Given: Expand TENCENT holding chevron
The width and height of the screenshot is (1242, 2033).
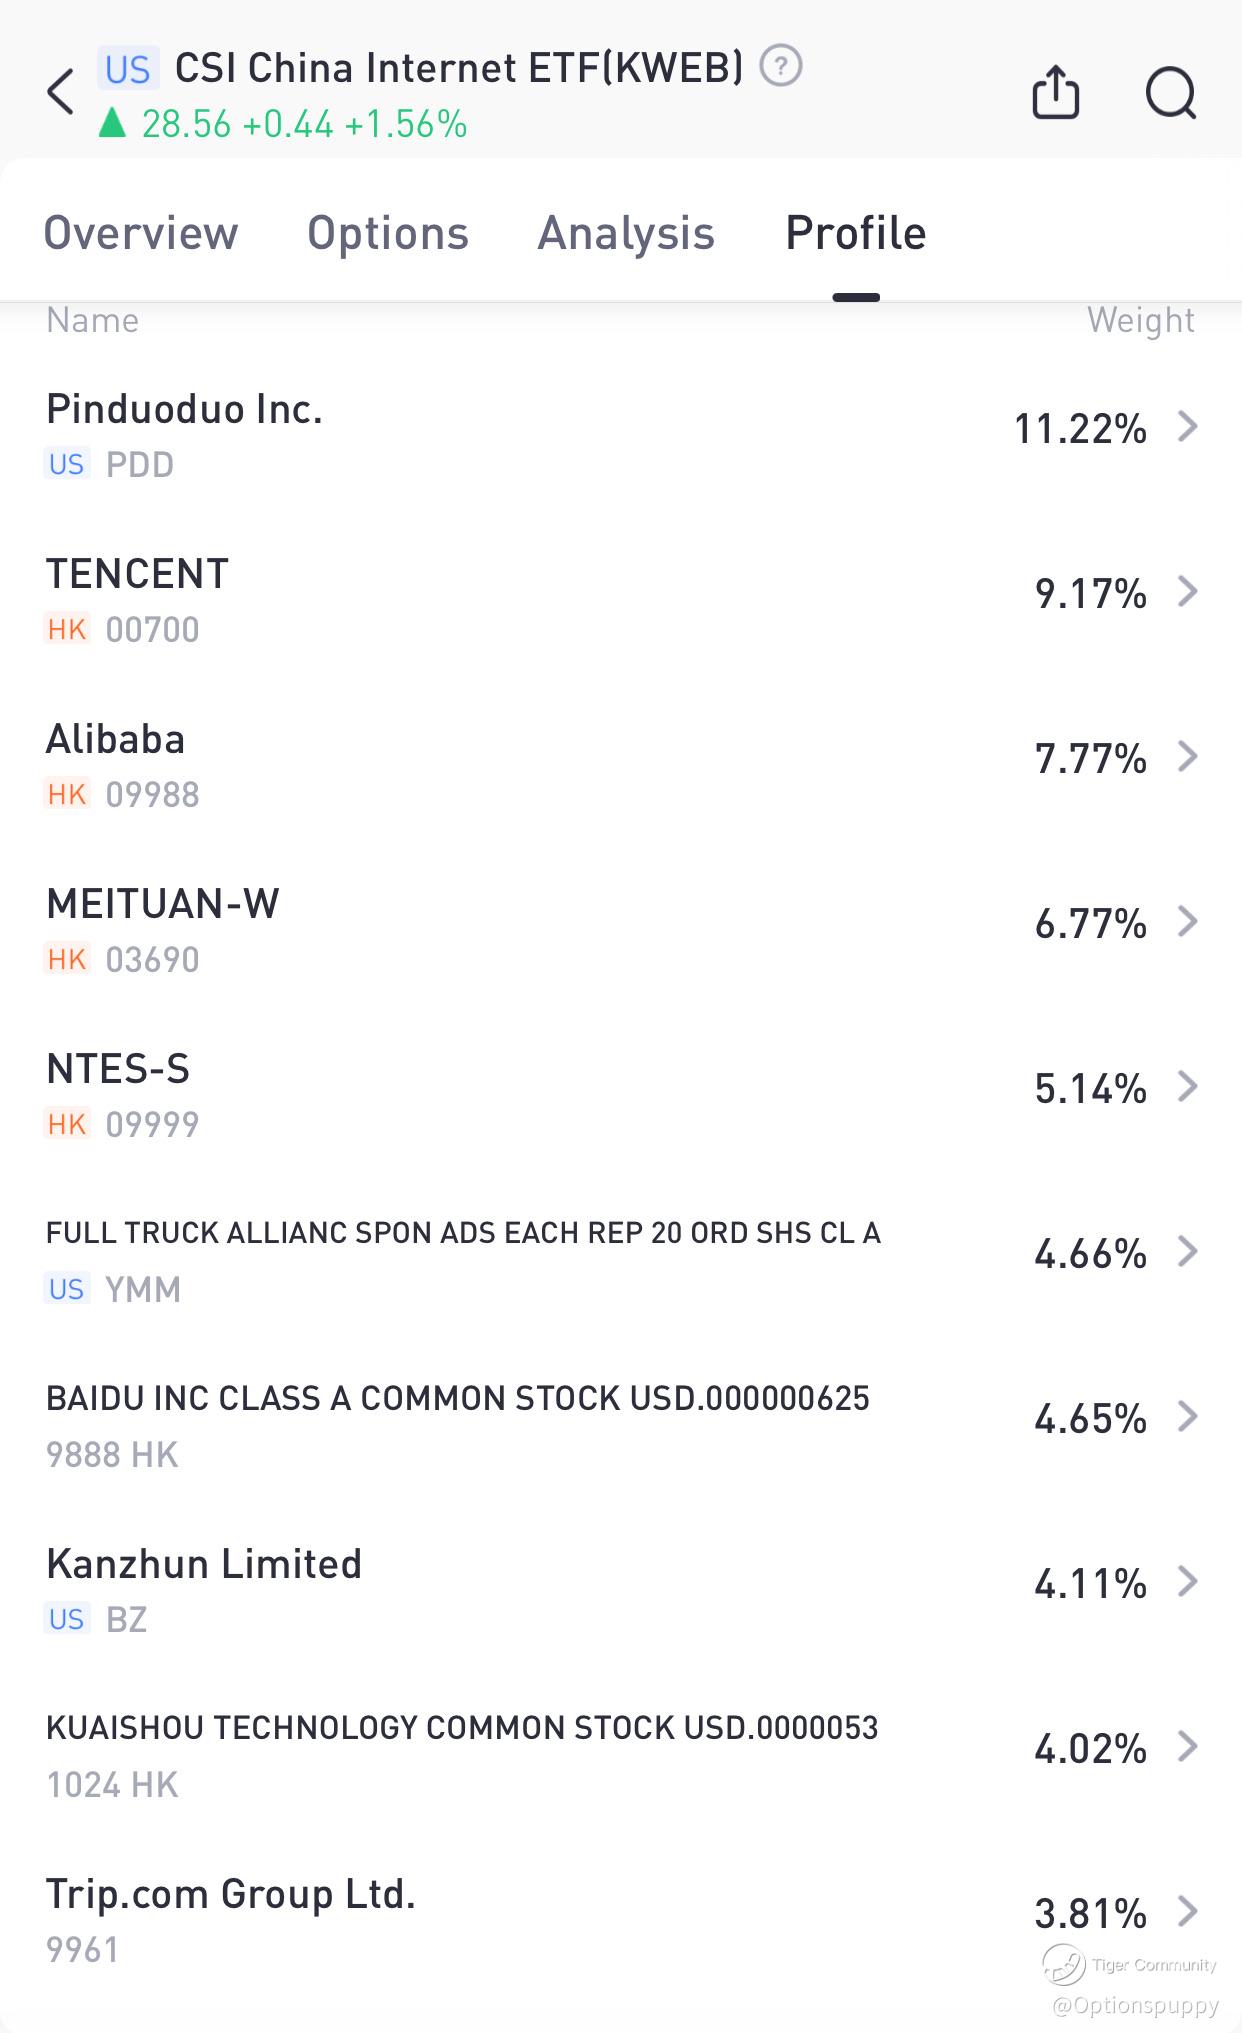Looking at the screenshot, I should (x=1188, y=592).
